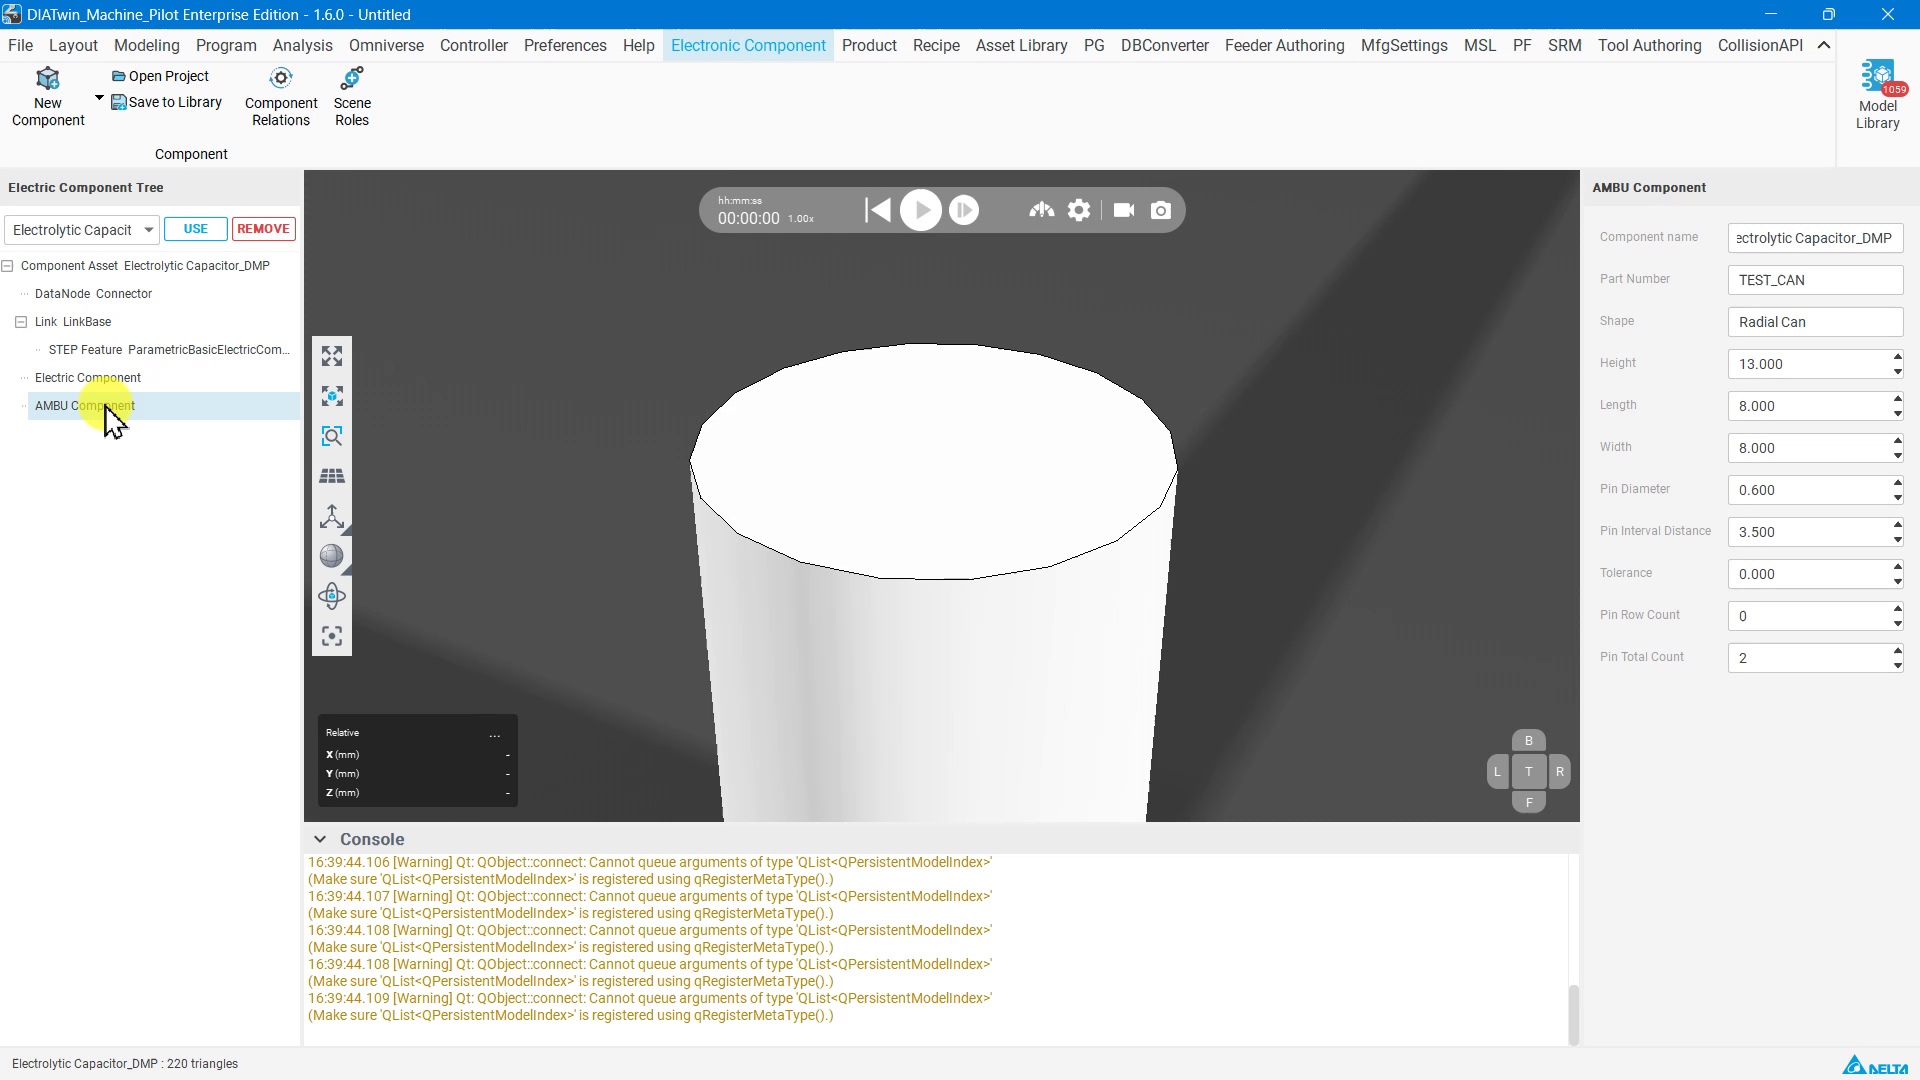The width and height of the screenshot is (1920, 1080).
Task: Click the Save to Library label
Action: pos(175,102)
